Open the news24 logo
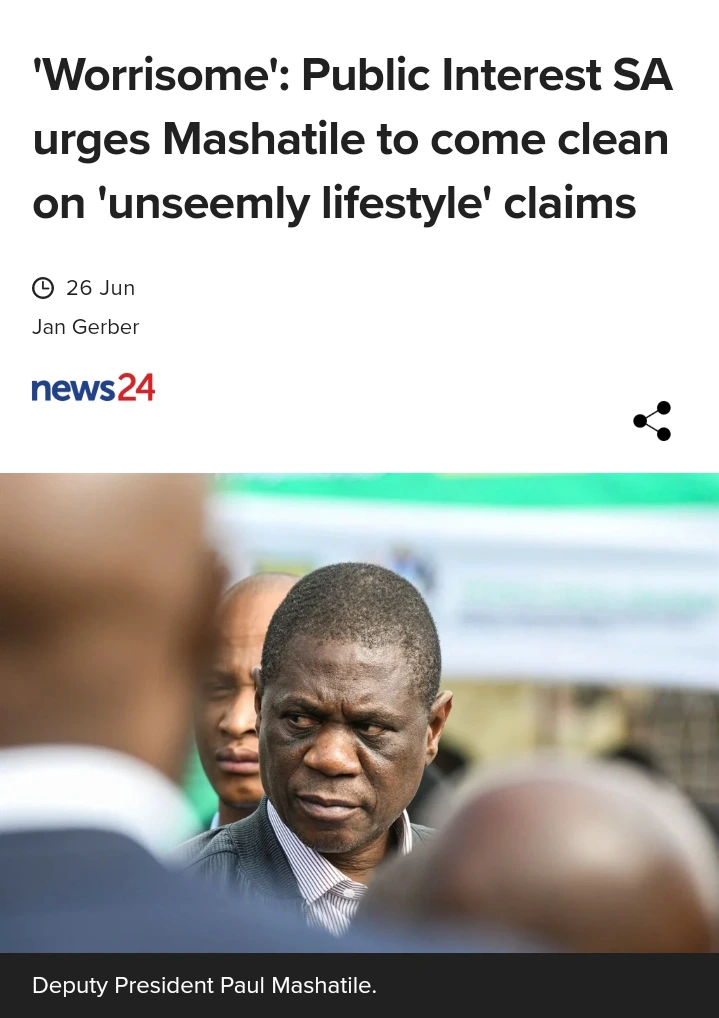719x1018 pixels. pyautogui.click(x=94, y=388)
